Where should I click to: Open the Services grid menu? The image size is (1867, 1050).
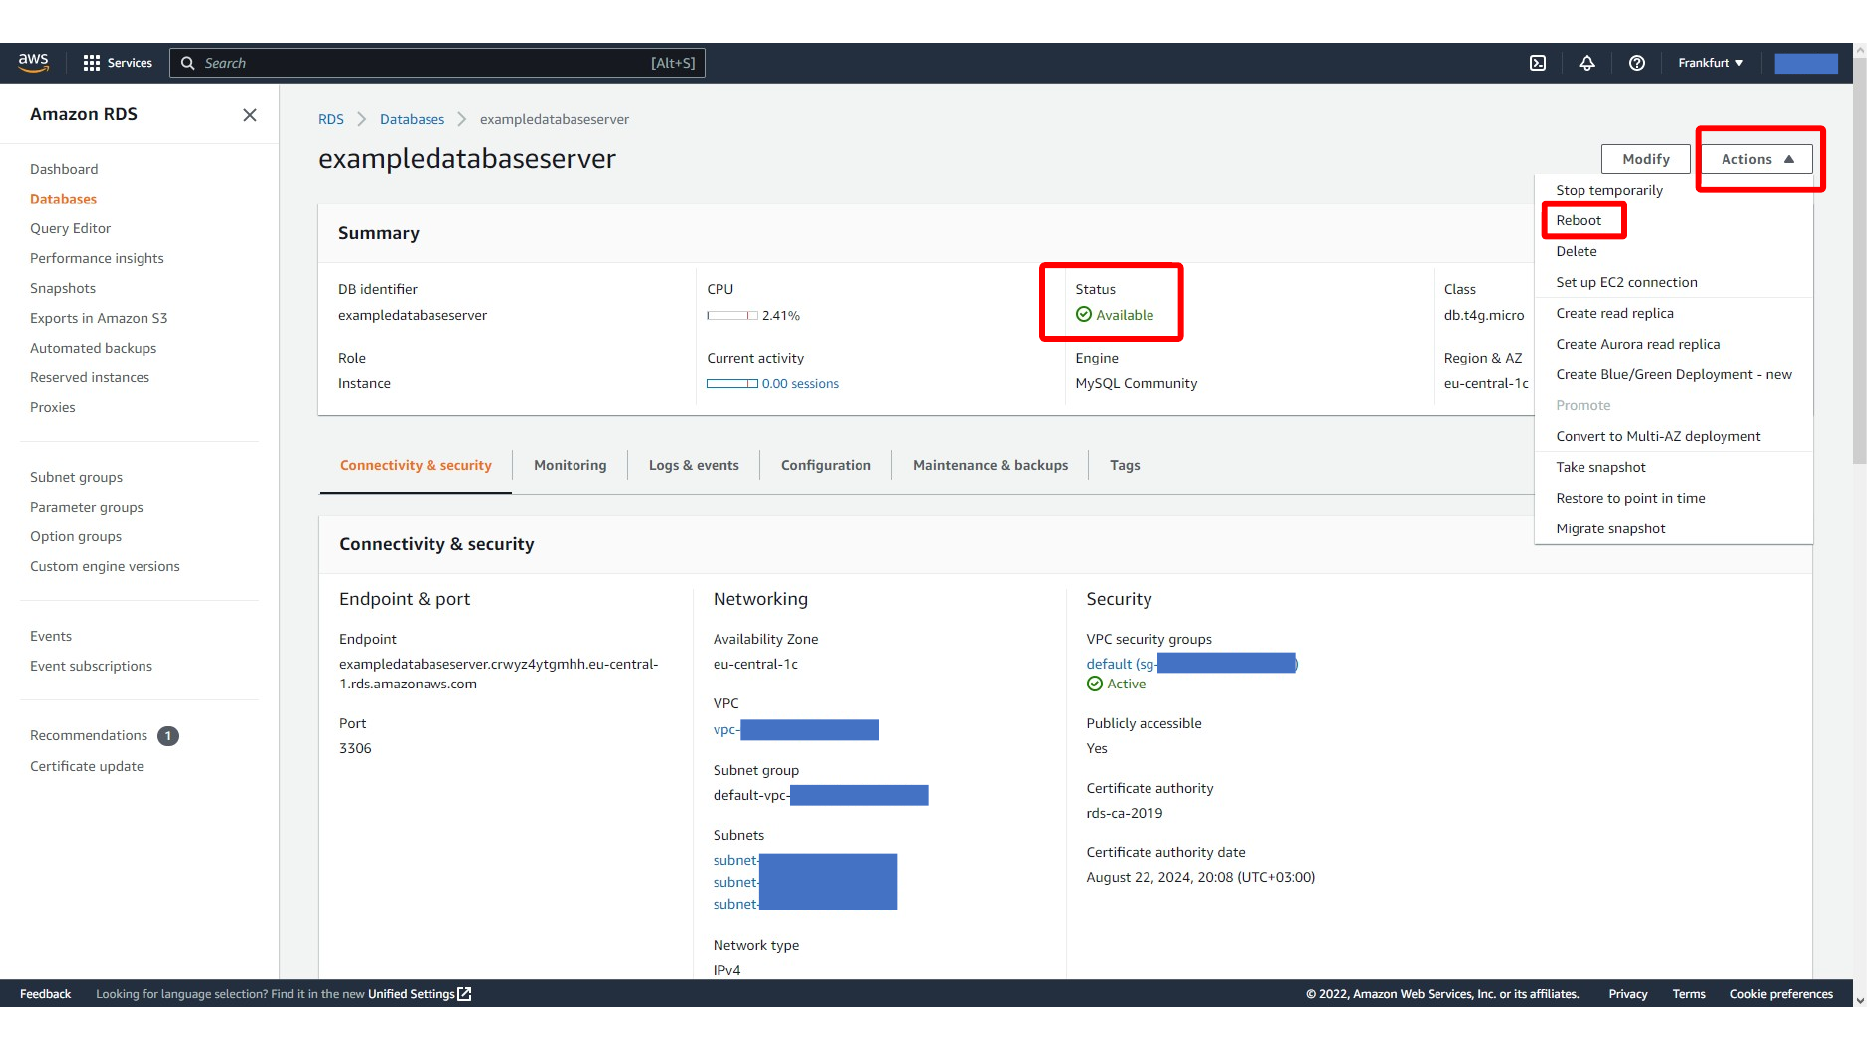point(118,63)
